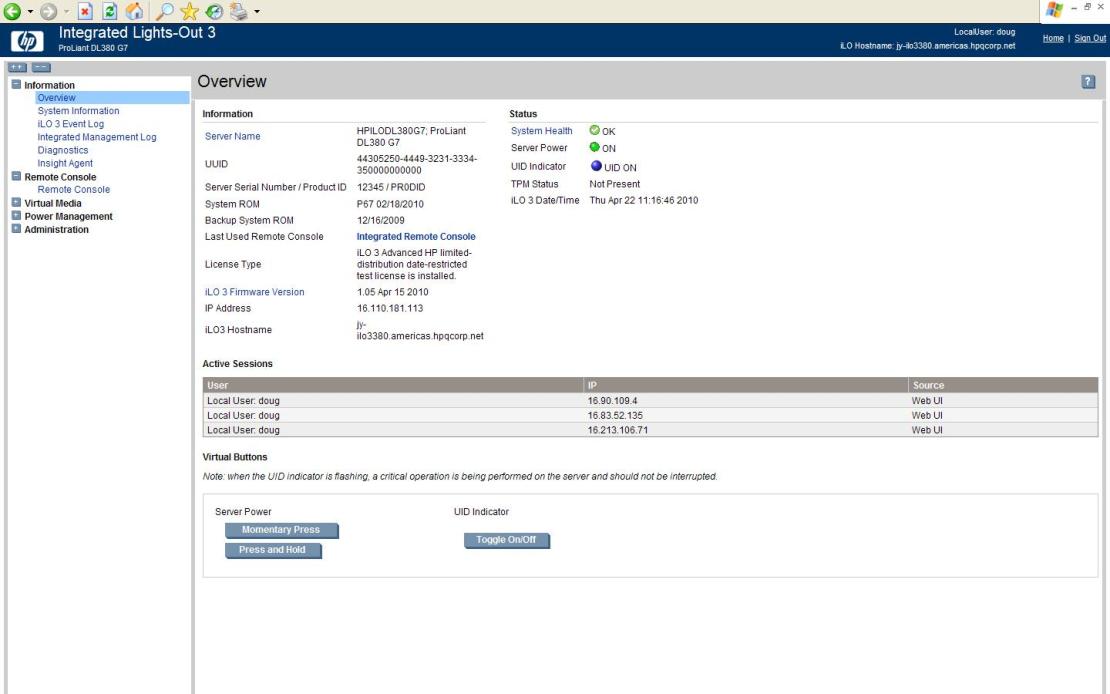Click the UUID value text
1110x694 pixels.
[417, 164]
